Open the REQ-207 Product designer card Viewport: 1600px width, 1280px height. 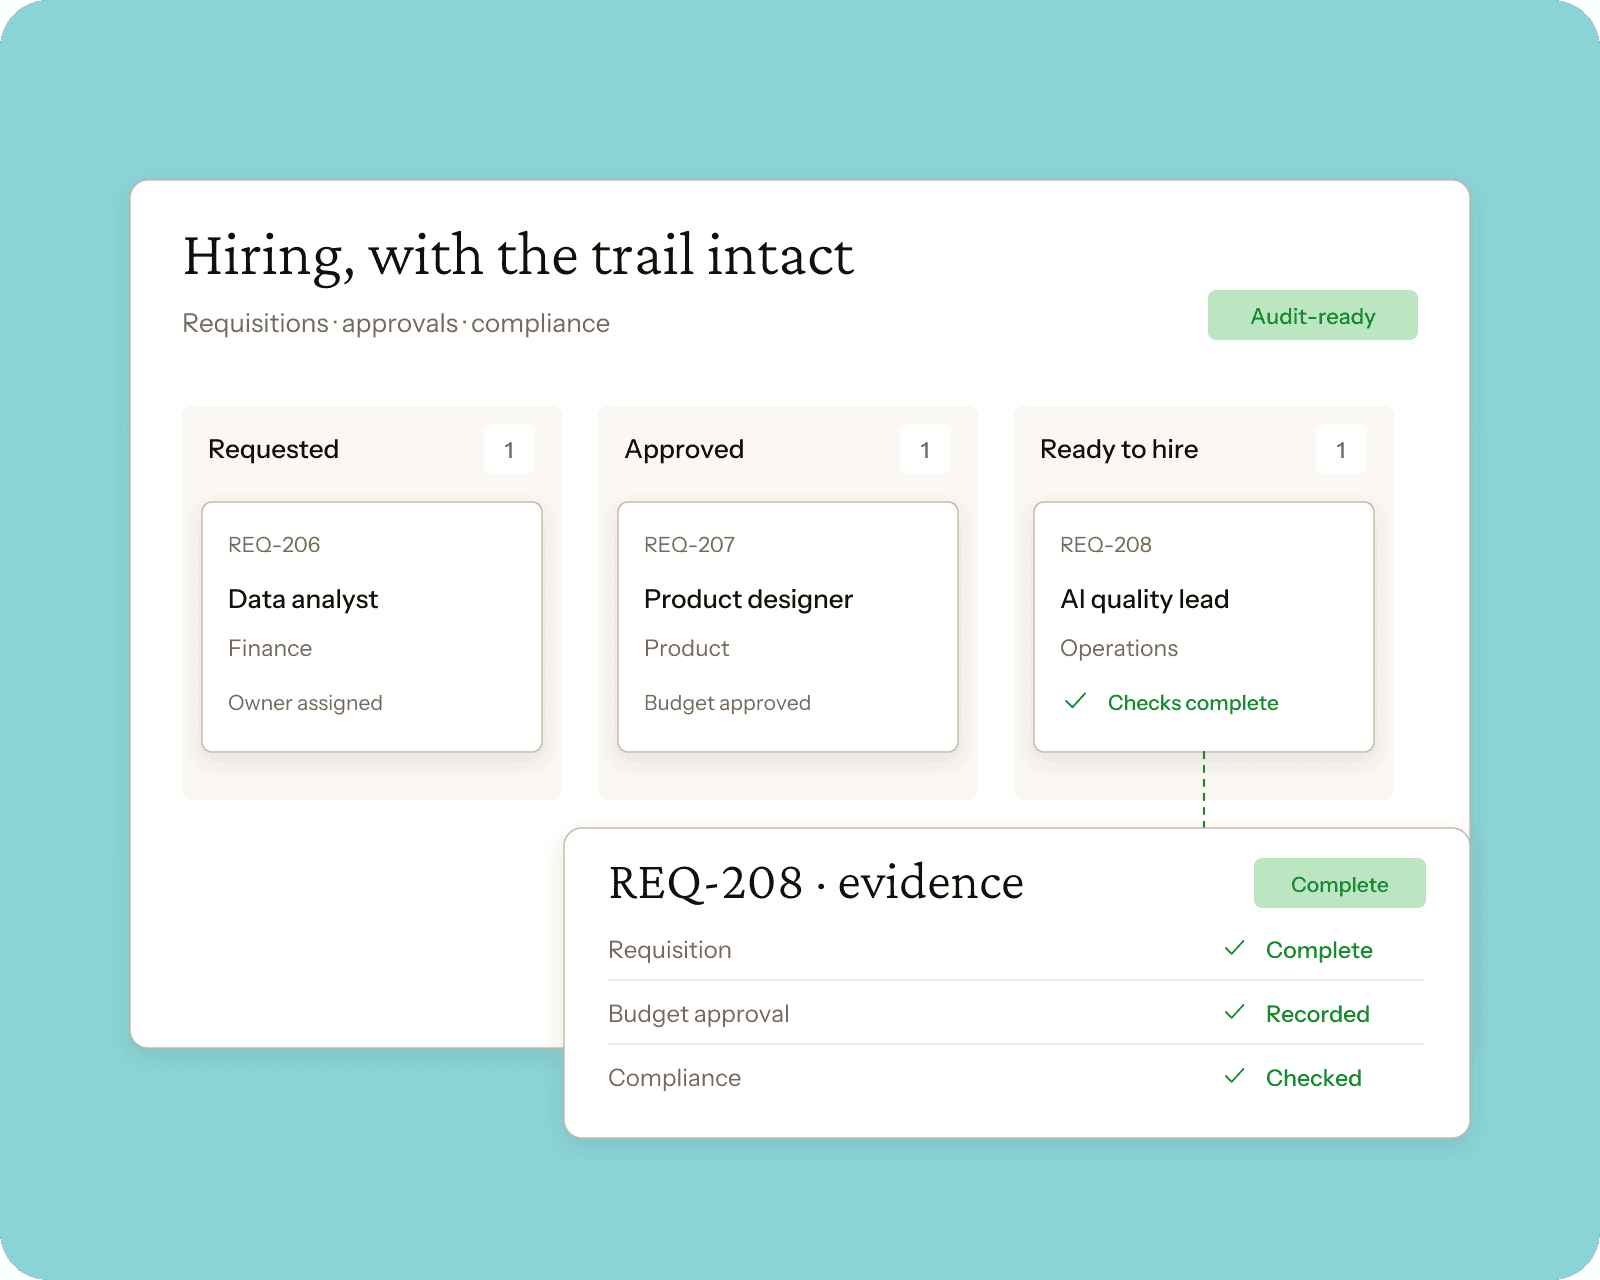pos(788,627)
